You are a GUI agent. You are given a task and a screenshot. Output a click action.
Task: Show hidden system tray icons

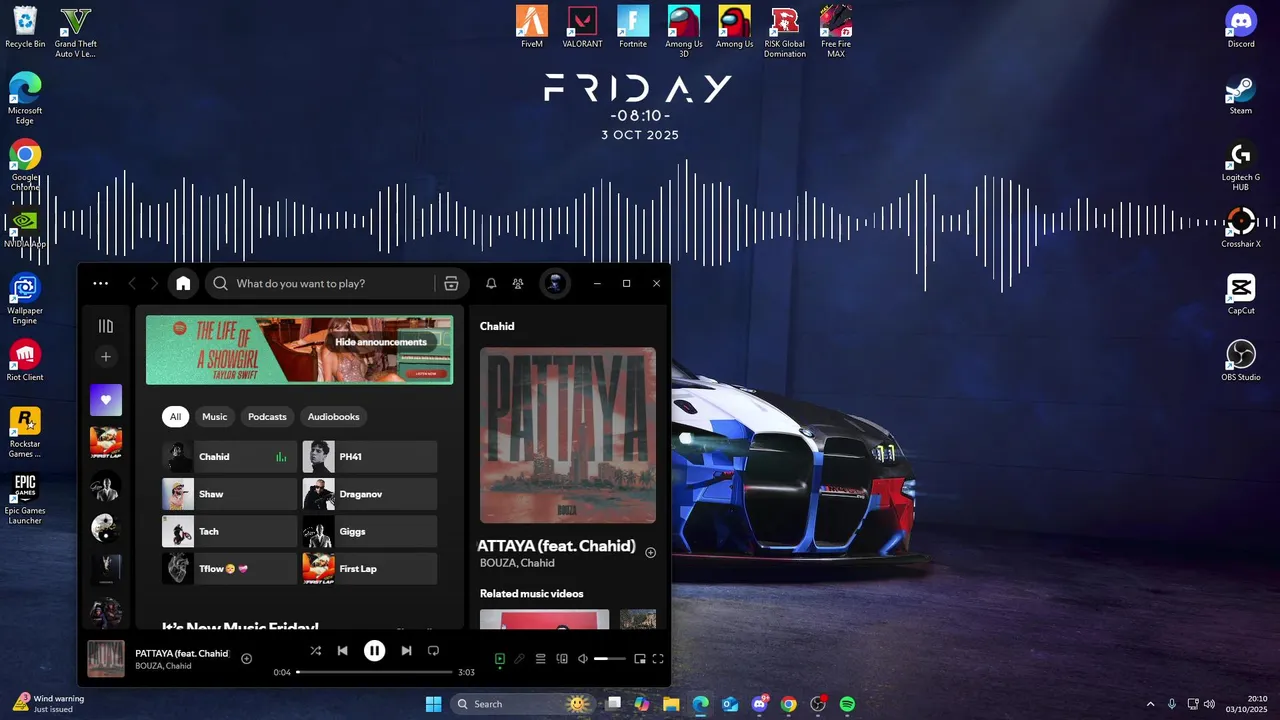pyautogui.click(x=1150, y=704)
